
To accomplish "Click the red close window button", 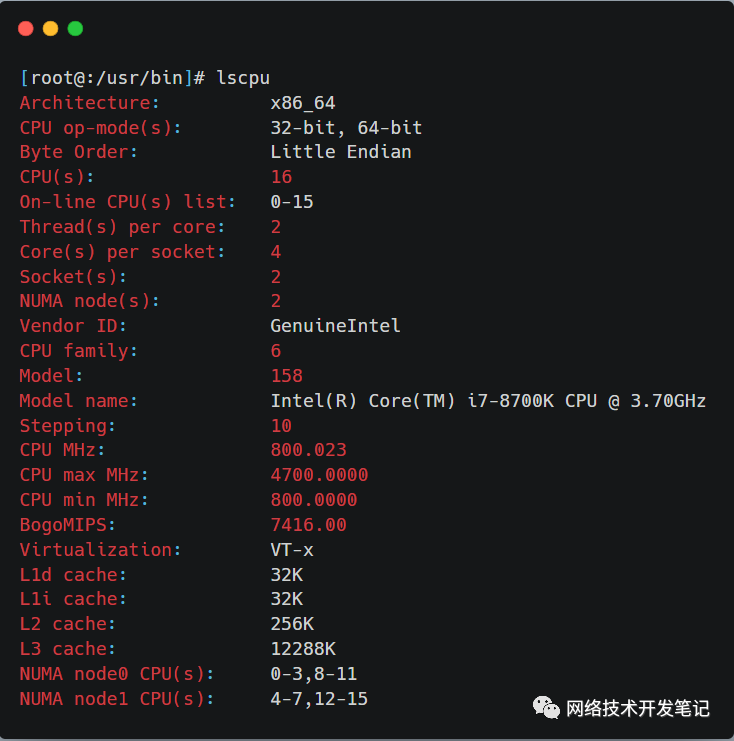I will [x=26, y=29].
